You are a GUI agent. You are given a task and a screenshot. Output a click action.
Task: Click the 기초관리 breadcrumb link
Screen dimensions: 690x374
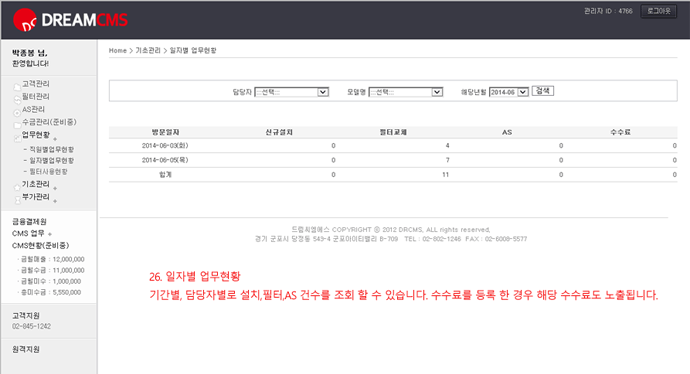pyautogui.click(x=148, y=51)
